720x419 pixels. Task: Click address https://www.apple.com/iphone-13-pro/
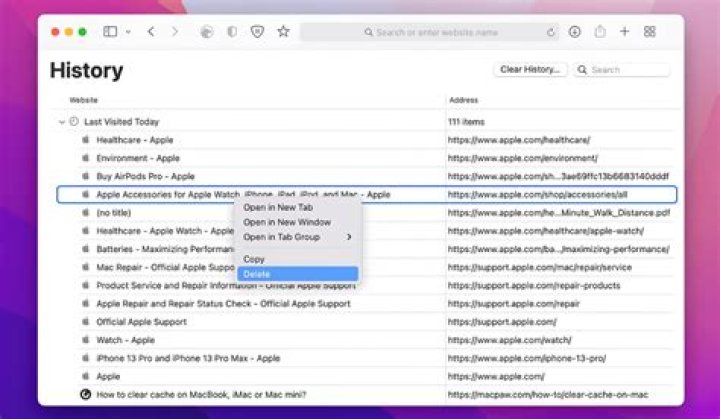pos(527,358)
